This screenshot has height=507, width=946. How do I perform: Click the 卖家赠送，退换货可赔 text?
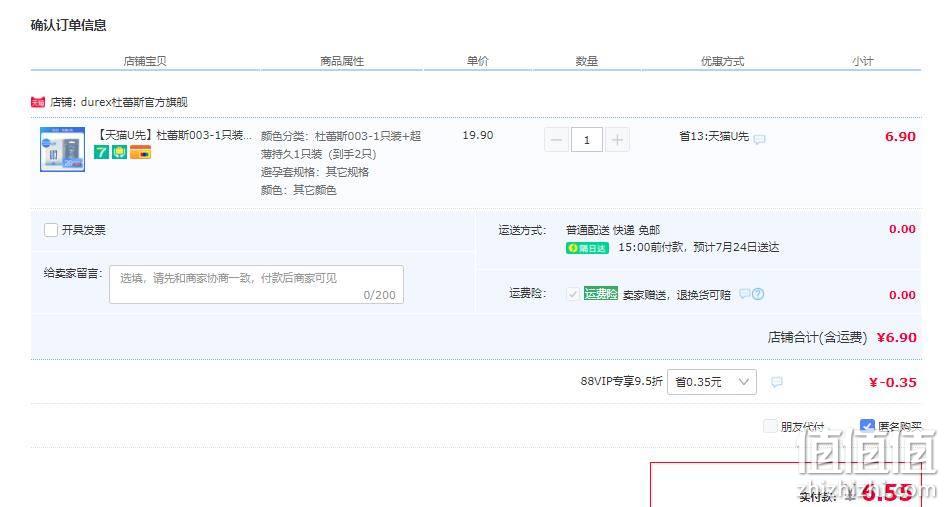pyautogui.click(x=677, y=295)
